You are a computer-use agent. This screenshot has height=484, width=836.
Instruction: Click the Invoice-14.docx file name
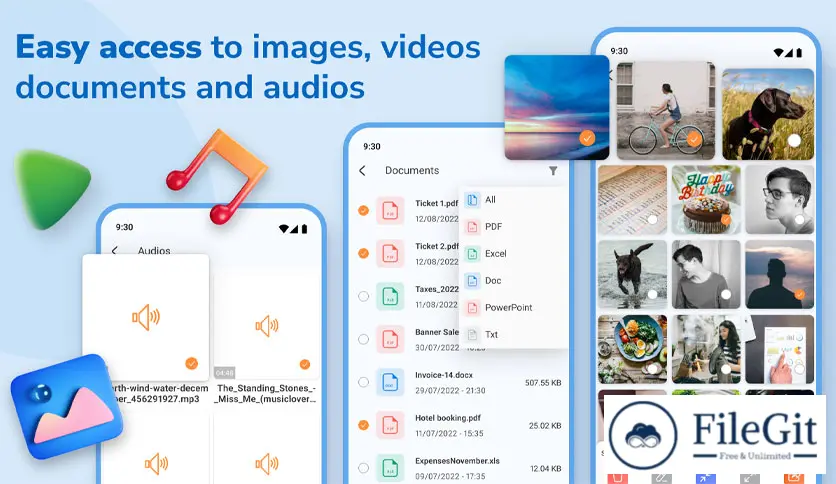[444, 375]
